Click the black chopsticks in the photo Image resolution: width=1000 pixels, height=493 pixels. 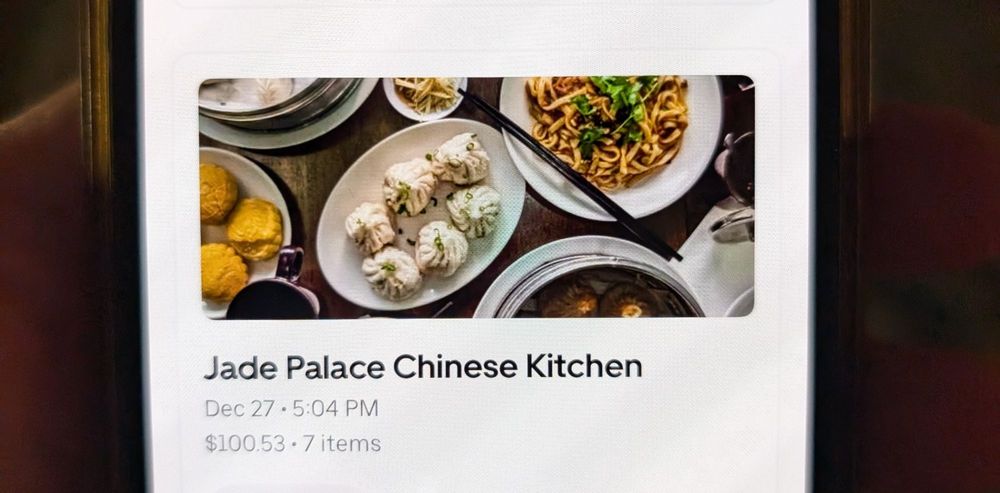(x=570, y=175)
